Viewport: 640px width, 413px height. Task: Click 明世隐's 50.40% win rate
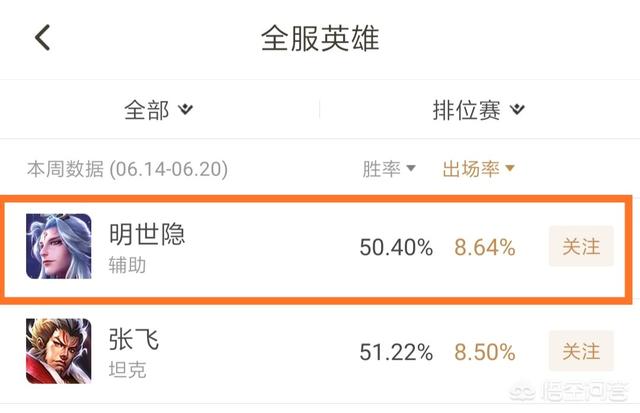396,247
